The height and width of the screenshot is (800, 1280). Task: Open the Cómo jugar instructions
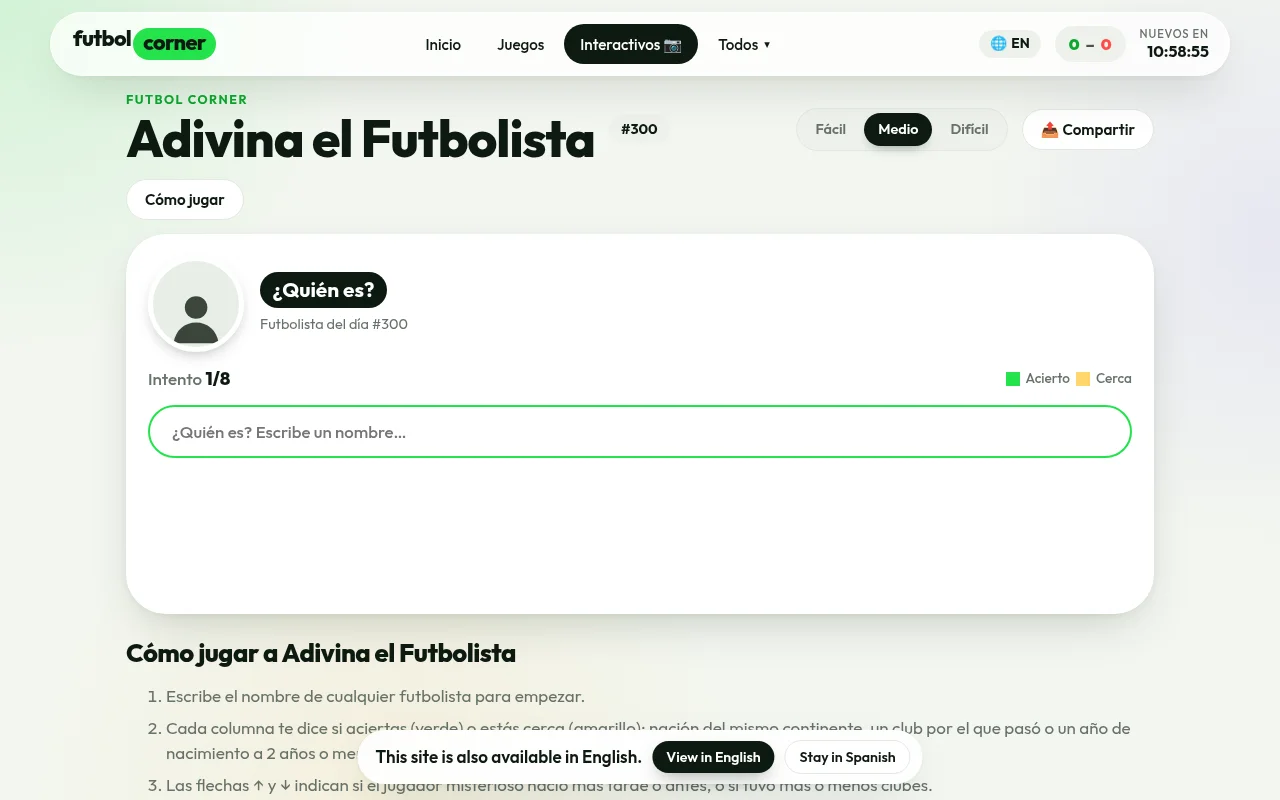[185, 199]
